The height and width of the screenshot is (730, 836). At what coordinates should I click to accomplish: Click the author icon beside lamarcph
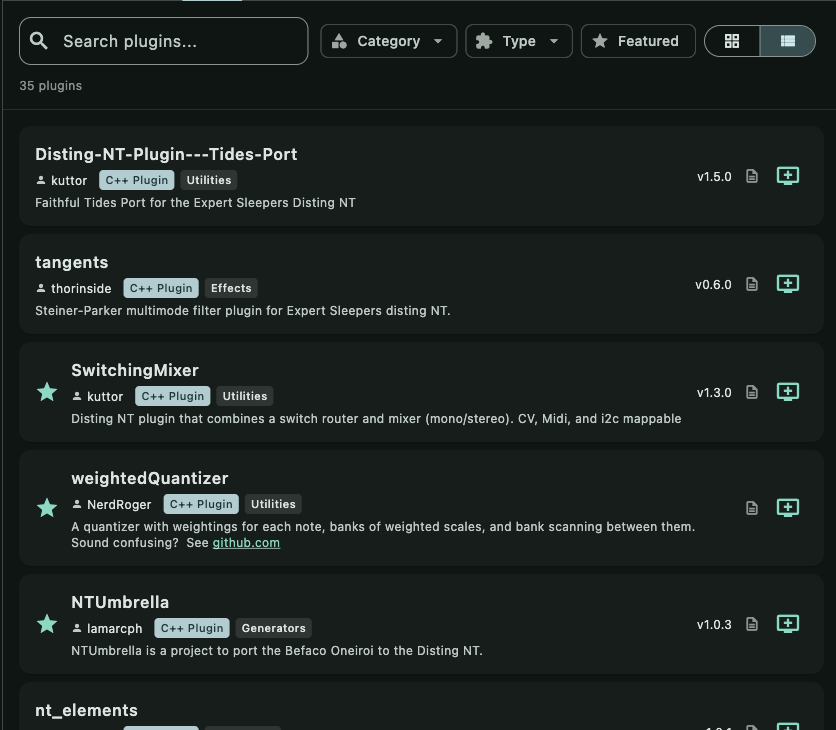pos(77,628)
